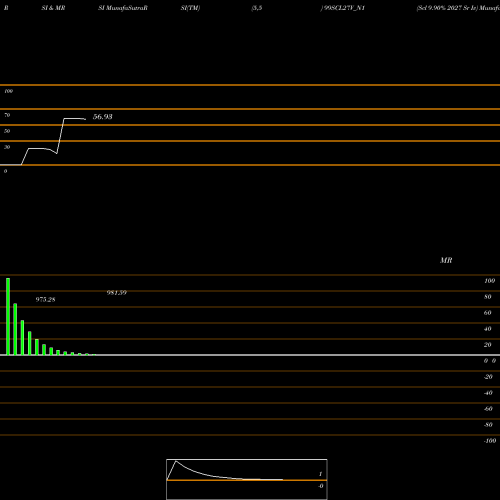
Task: Click the 981.39 price label
Action: point(117,292)
